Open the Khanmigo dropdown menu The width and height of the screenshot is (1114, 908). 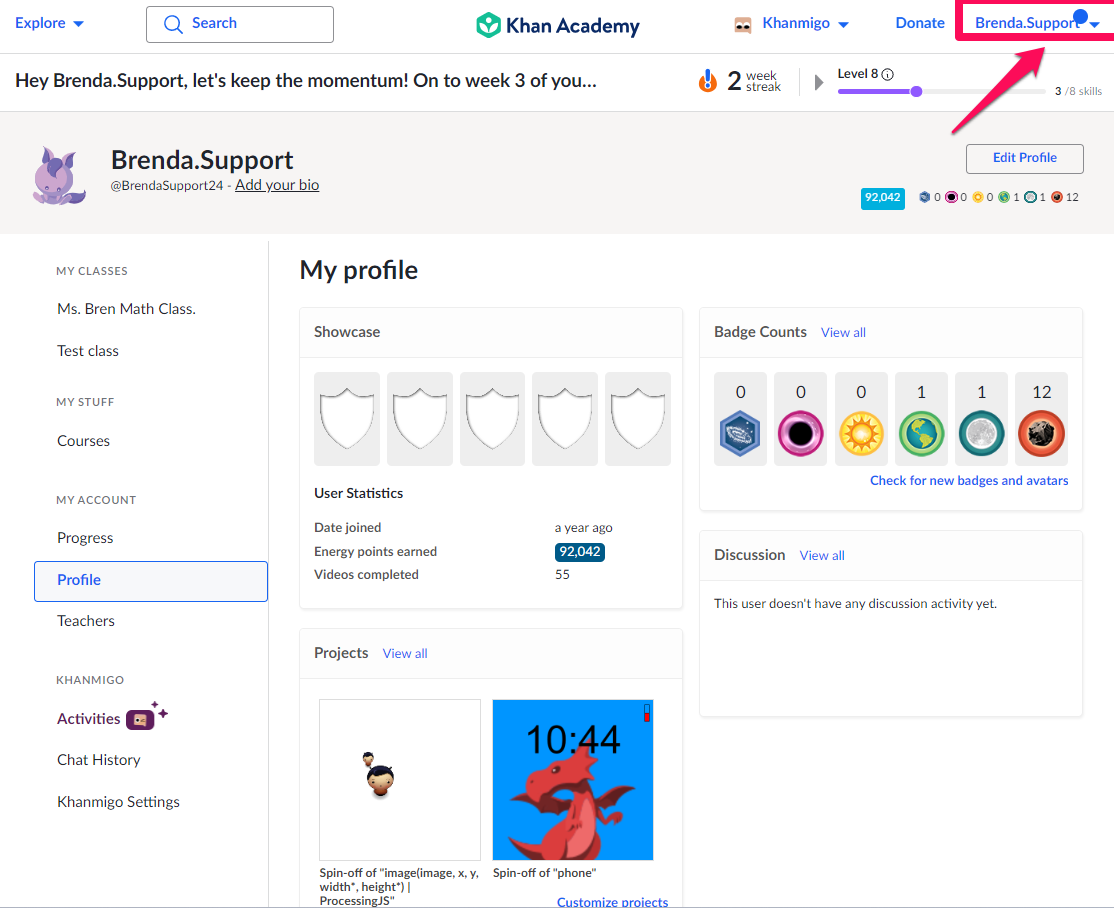point(805,23)
